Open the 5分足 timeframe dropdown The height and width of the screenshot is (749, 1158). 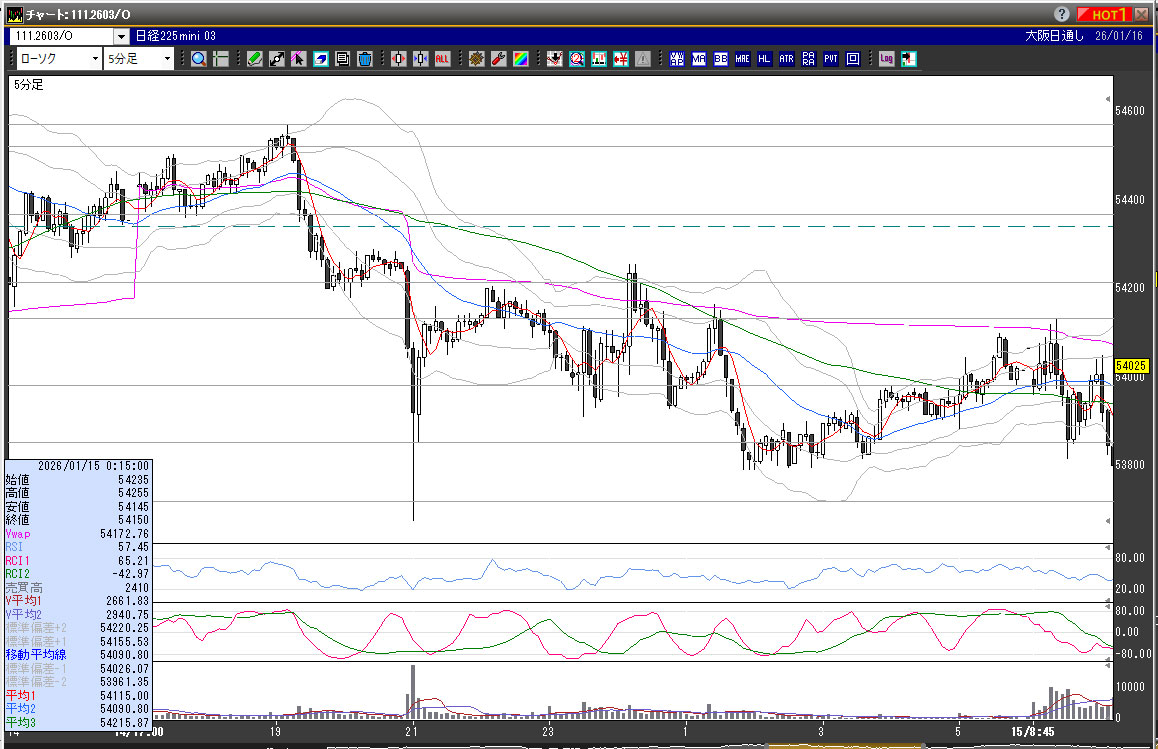click(x=138, y=59)
